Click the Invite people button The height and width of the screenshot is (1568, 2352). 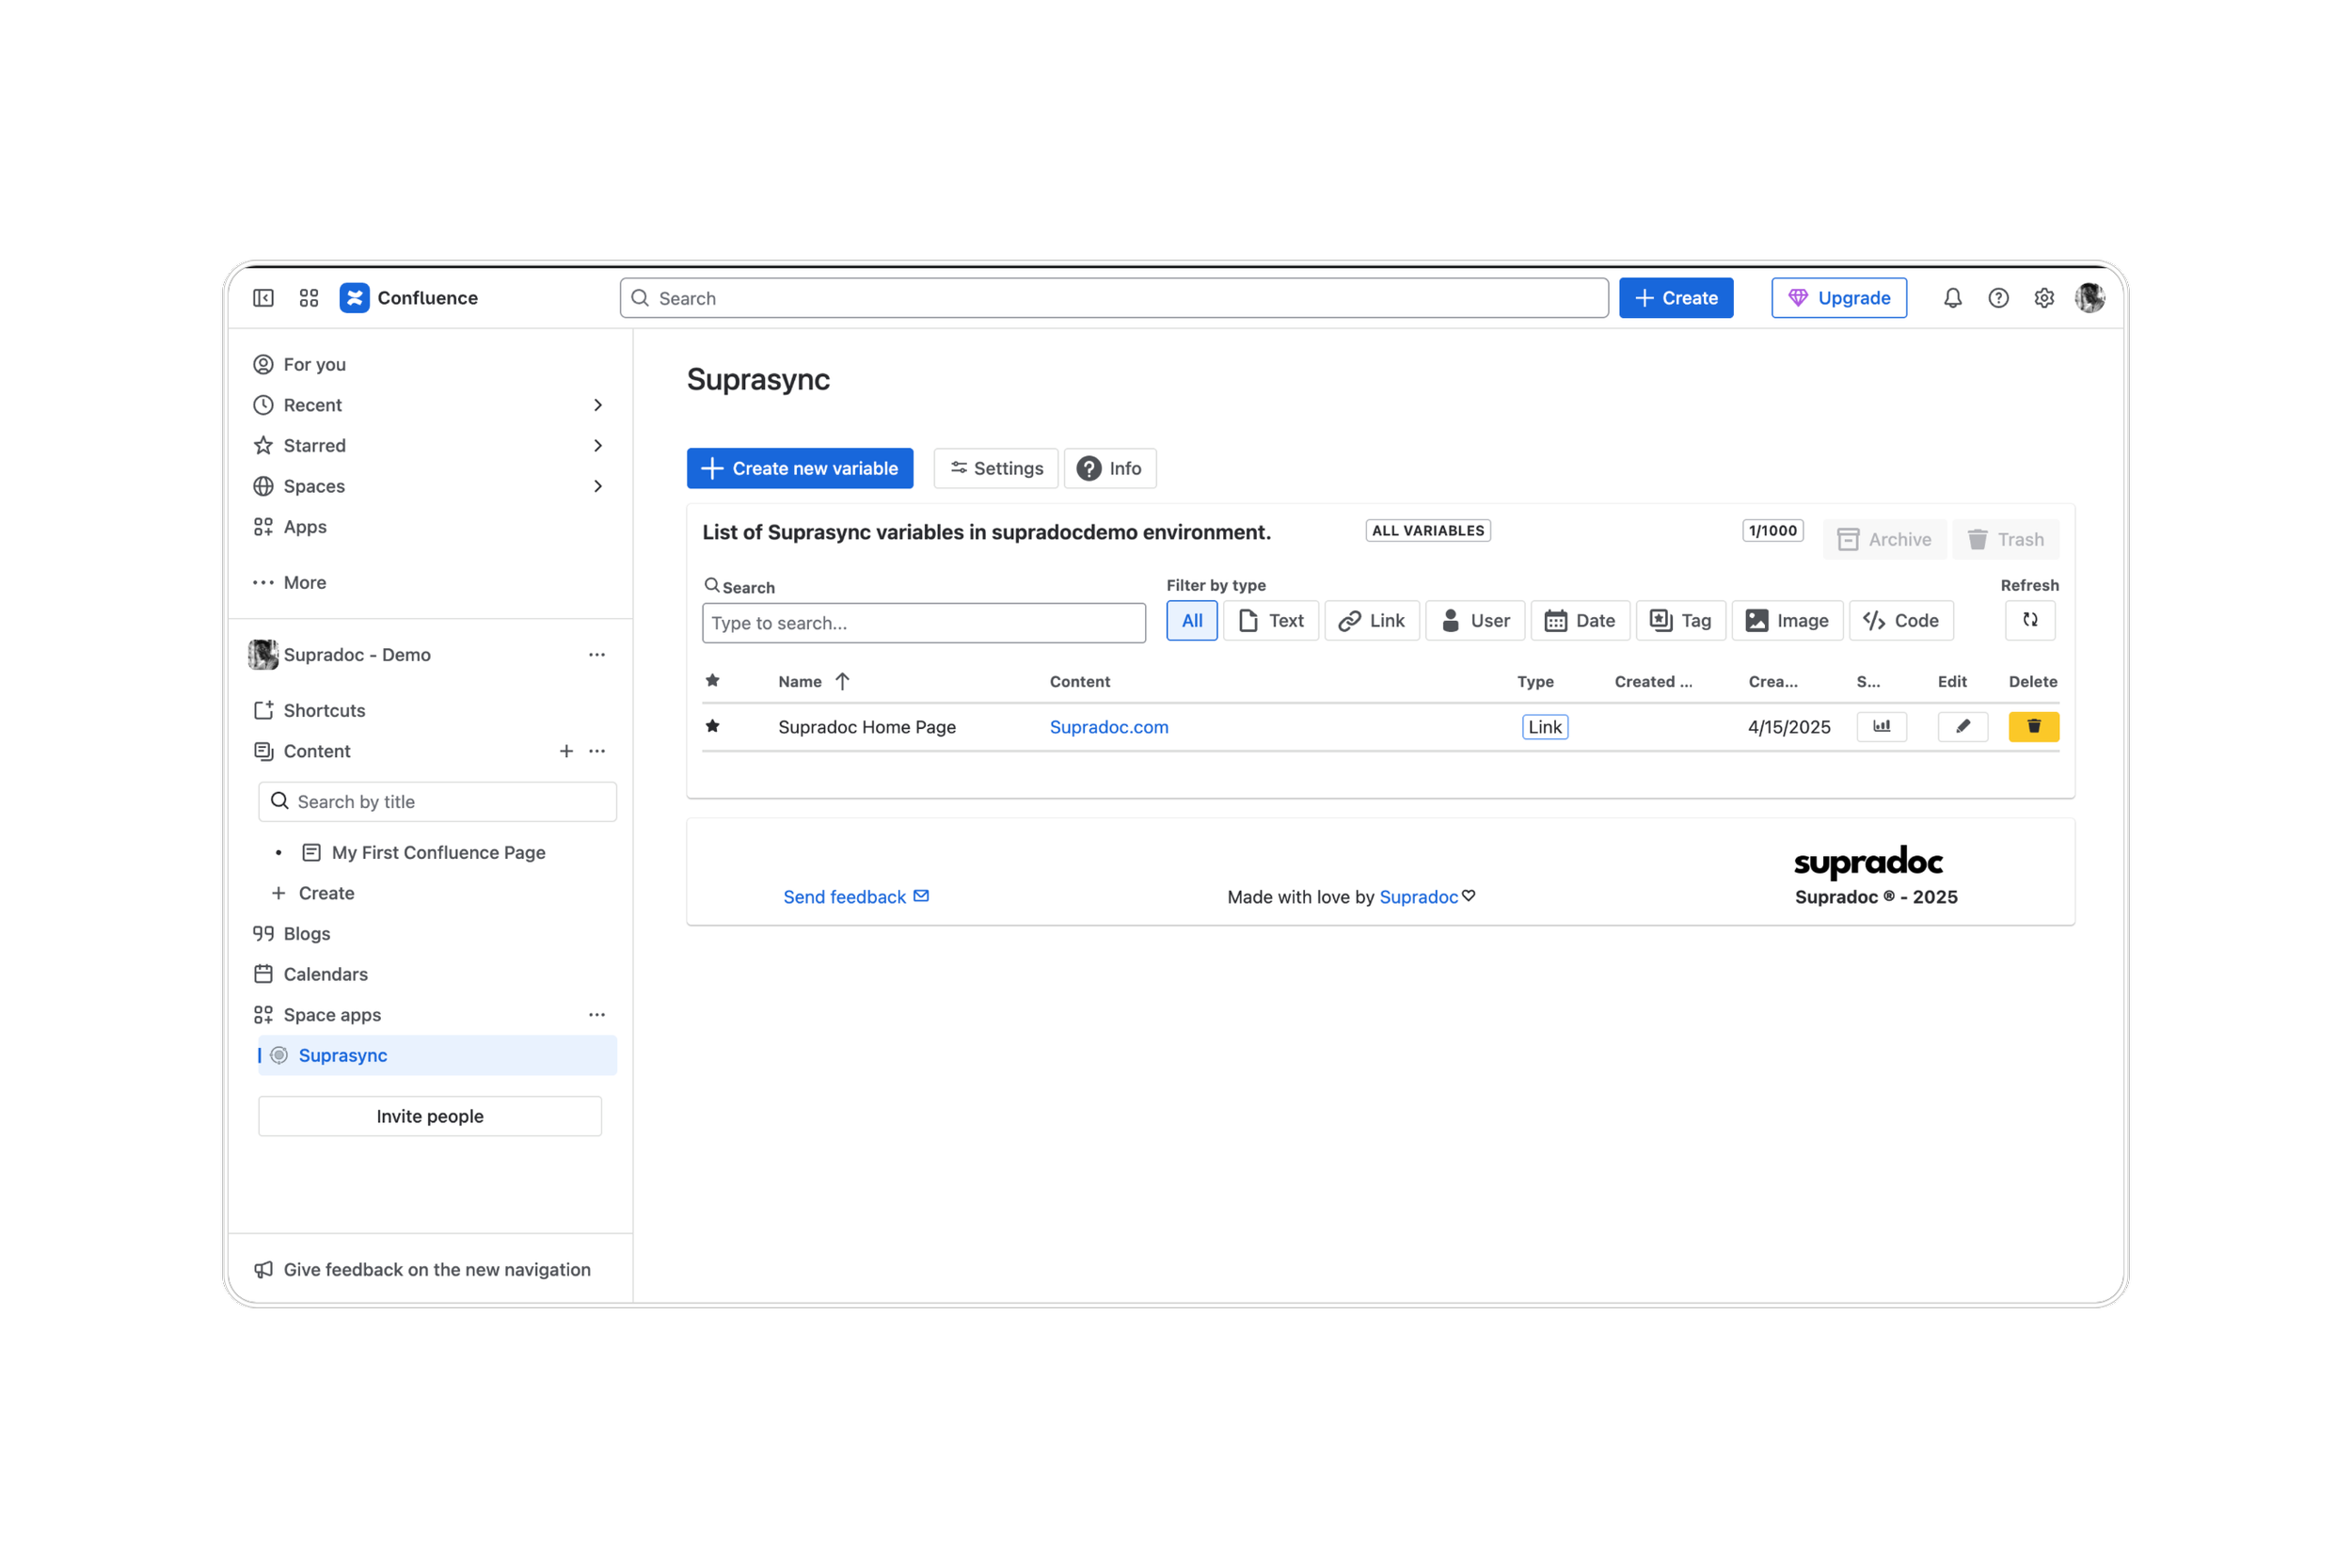(430, 1116)
